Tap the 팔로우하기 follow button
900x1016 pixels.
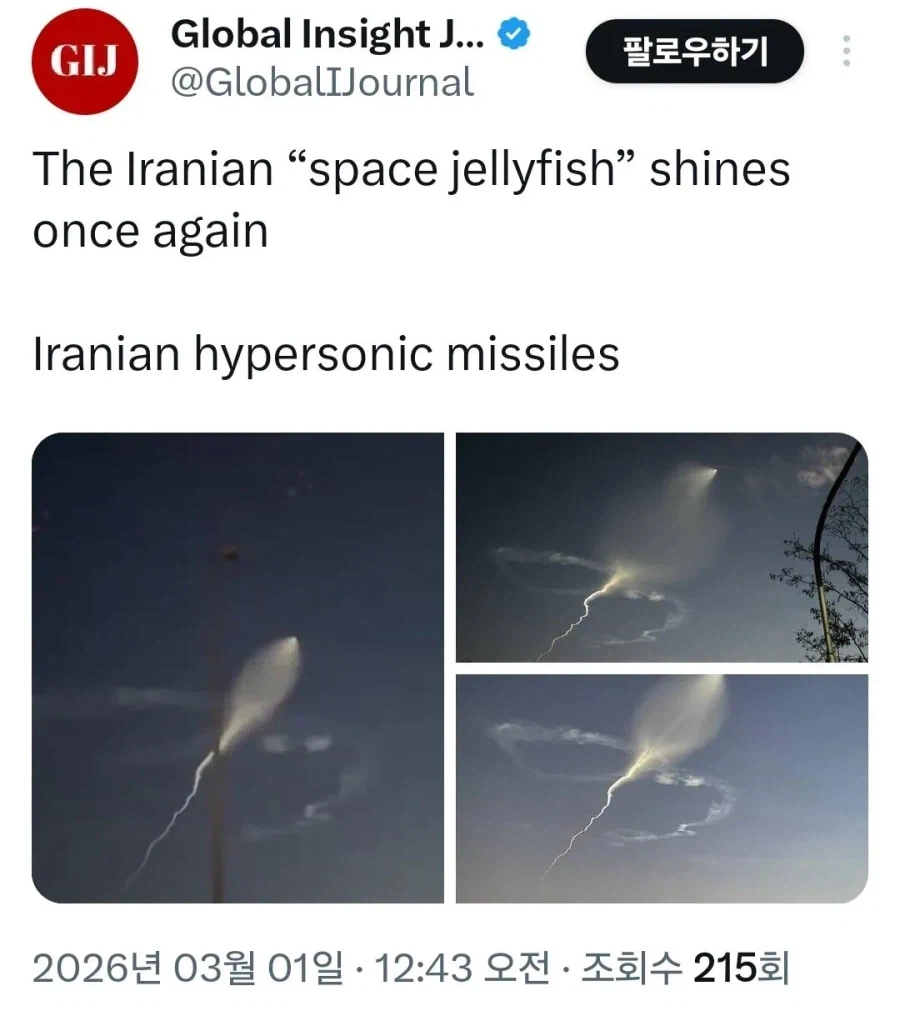(695, 51)
